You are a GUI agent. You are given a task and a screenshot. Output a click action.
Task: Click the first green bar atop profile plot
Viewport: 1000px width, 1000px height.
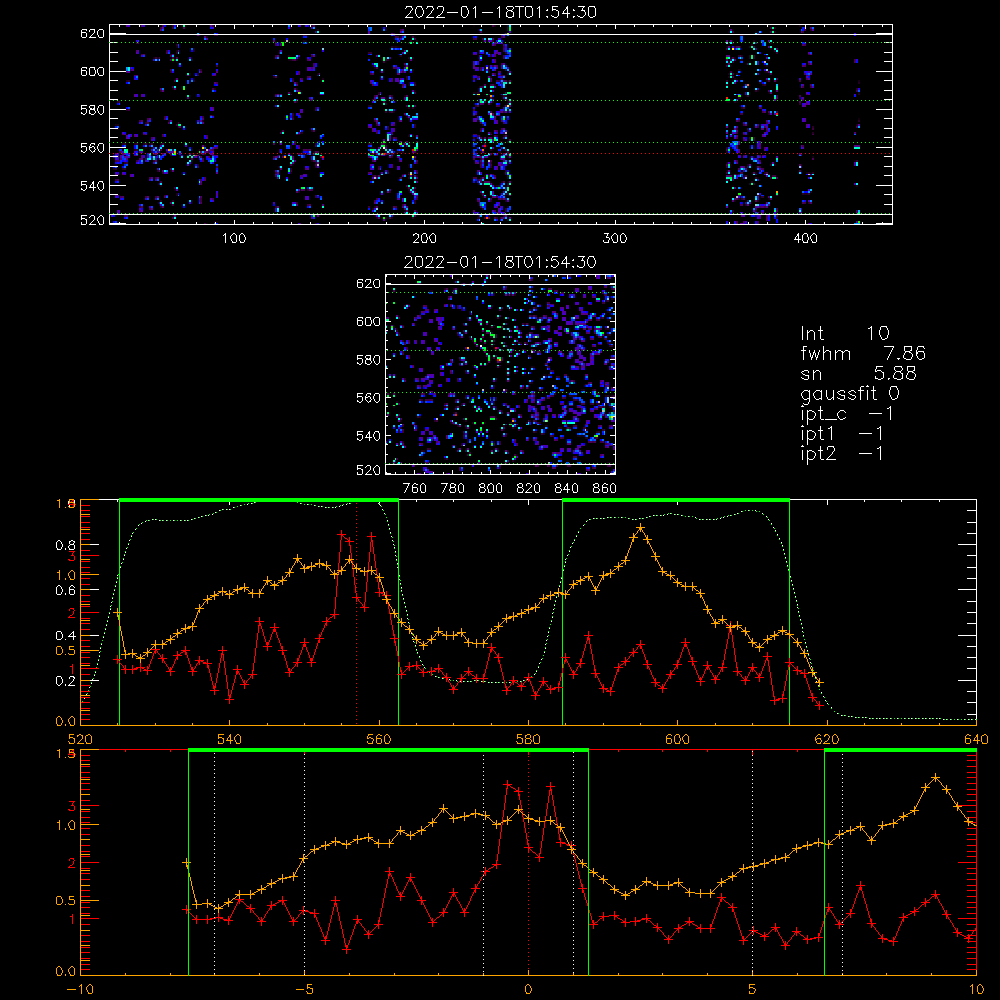pyautogui.click(x=259, y=501)
